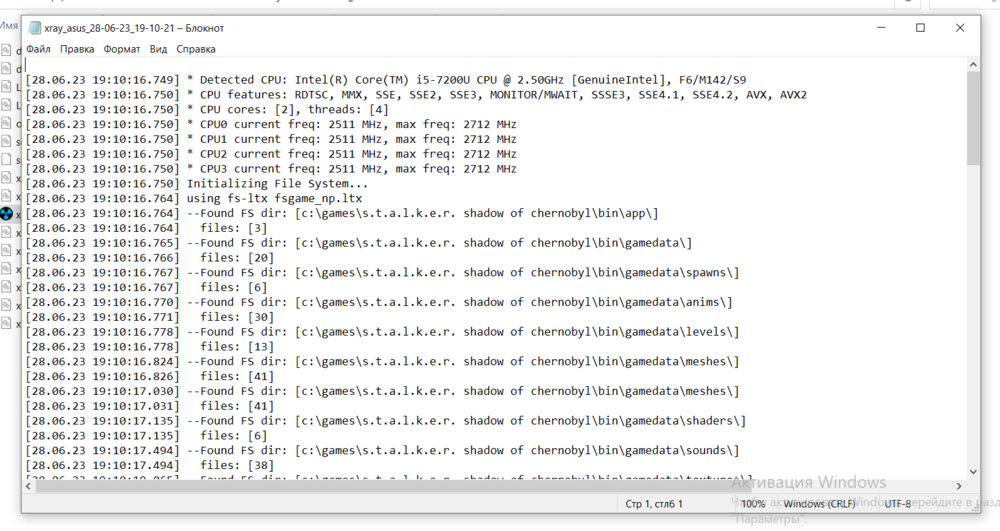Click the vertical scrollbar down arrow
Image resolution: width=1000 pixels, height=531 pixels.
(973, 472)
